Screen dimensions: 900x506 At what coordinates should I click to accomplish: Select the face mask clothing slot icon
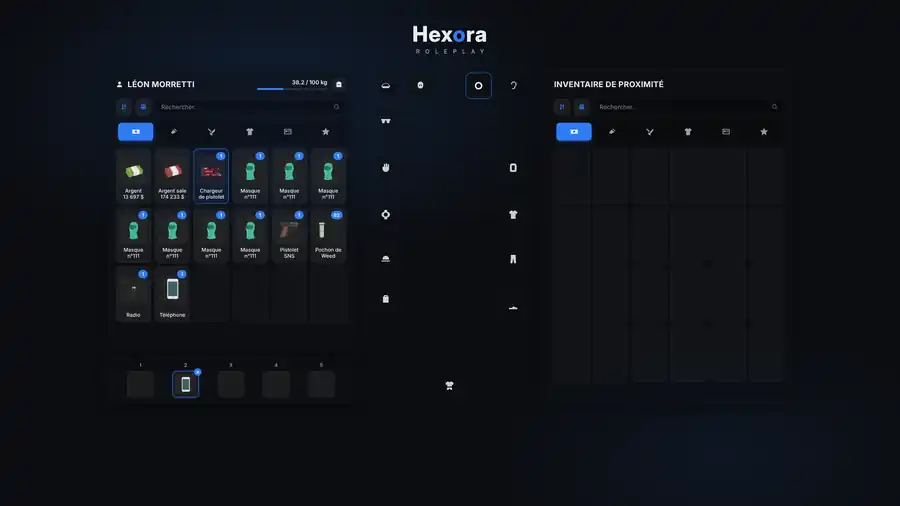[420, 85]
